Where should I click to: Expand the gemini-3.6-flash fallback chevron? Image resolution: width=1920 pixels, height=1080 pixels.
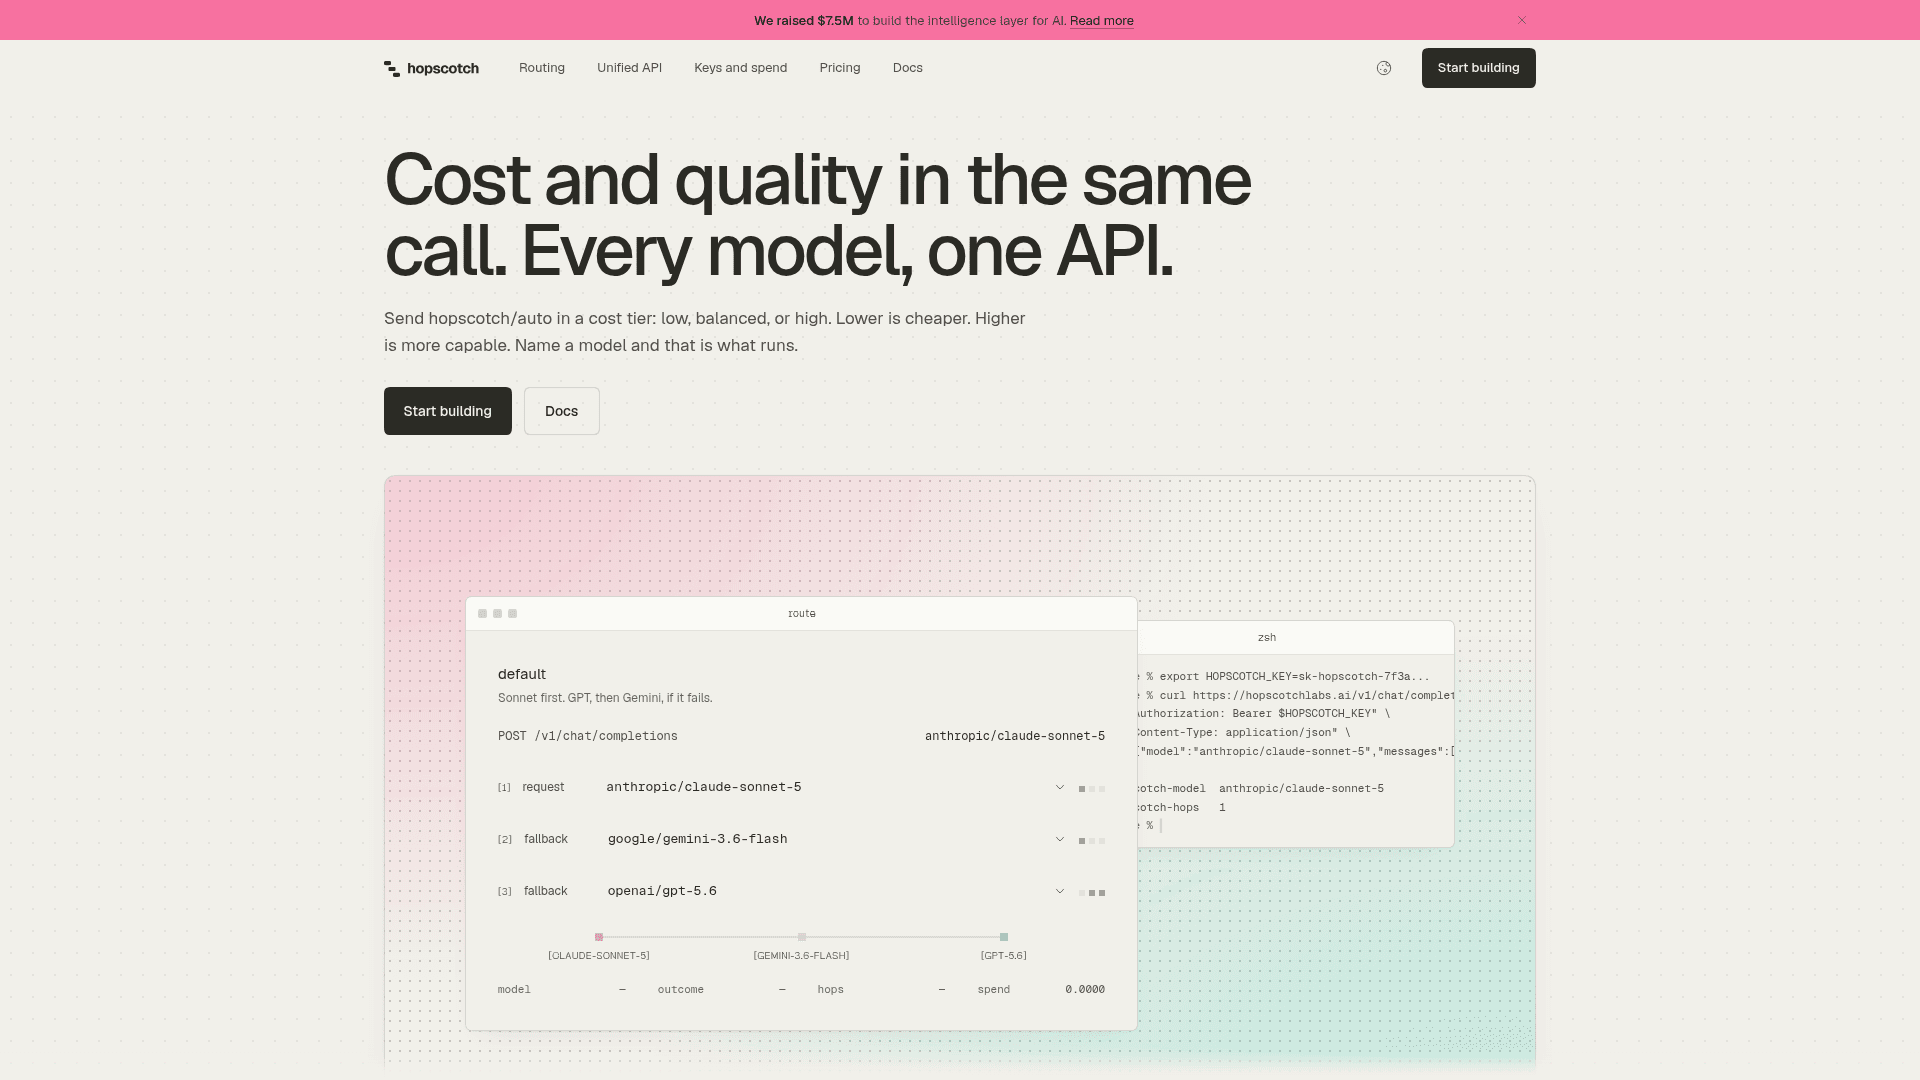click(x=1060, y=839)
